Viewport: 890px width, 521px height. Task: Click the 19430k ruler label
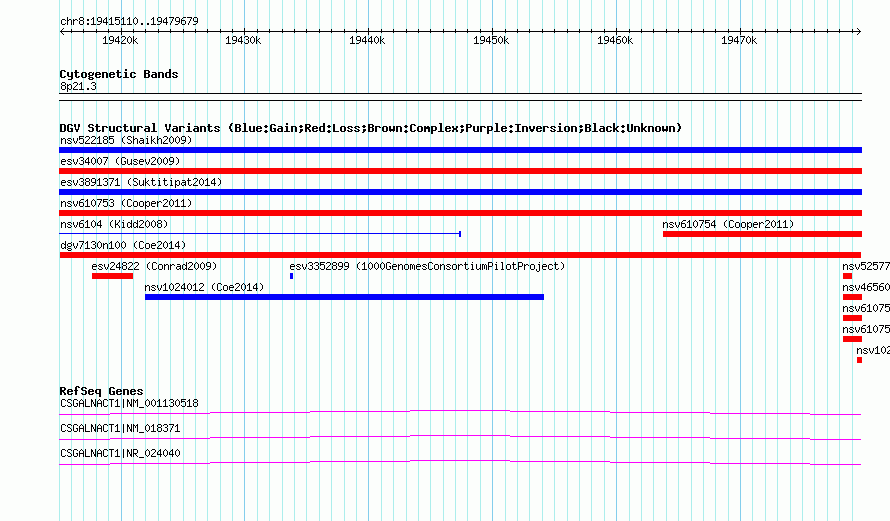243,40
